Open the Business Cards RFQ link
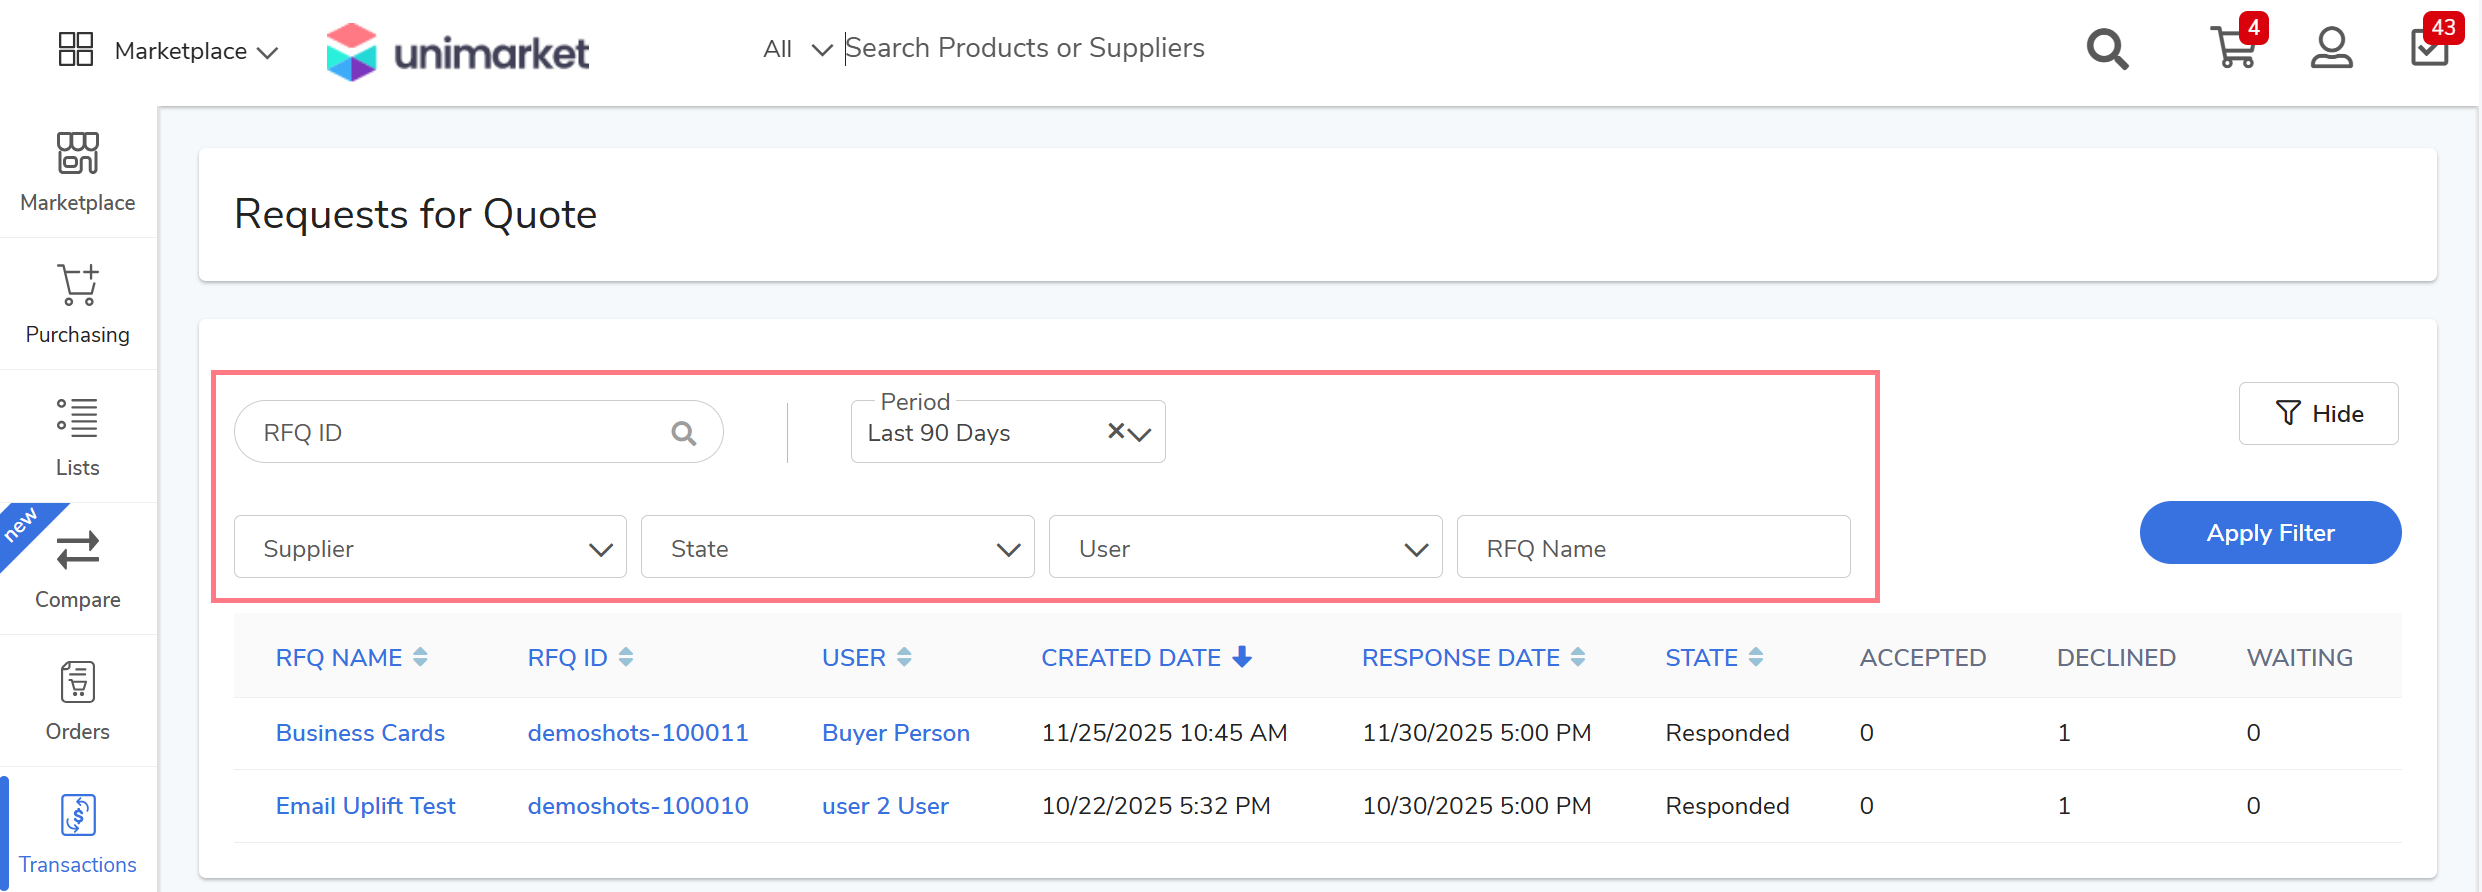Viewport: 2482px width, 892px height. [x=360, y=733]
